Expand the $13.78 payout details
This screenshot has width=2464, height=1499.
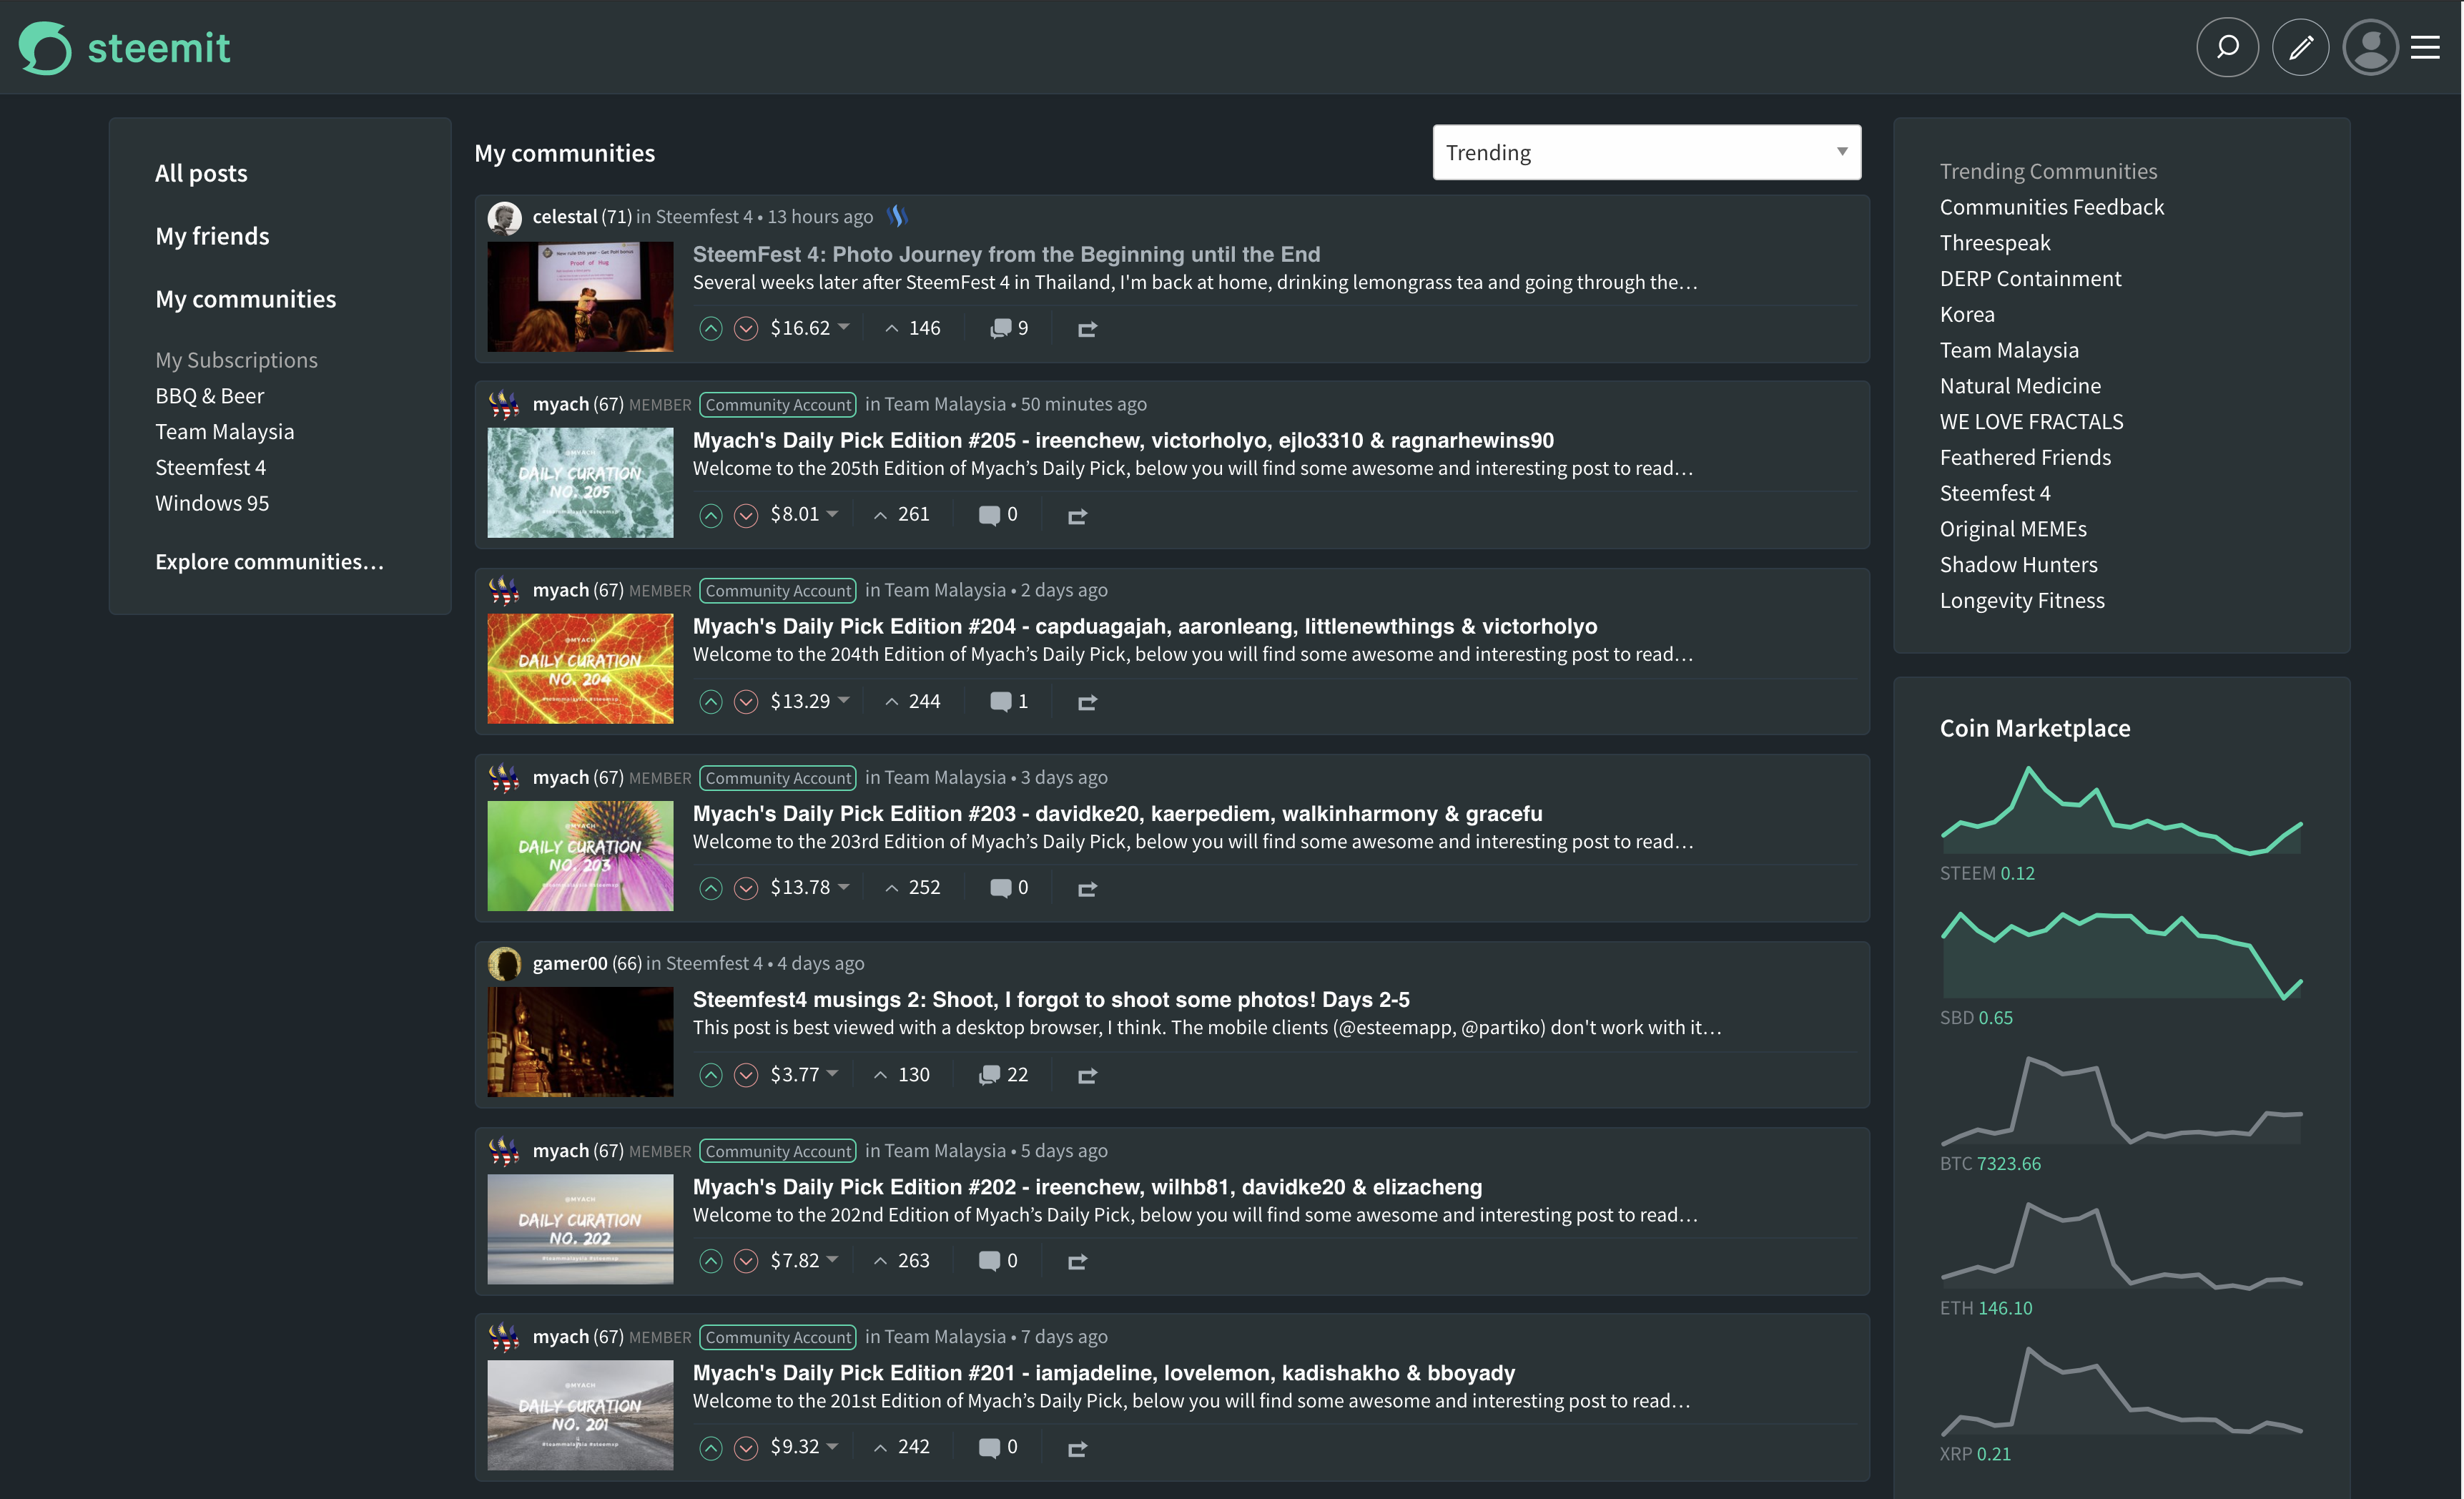pos(810,887)
